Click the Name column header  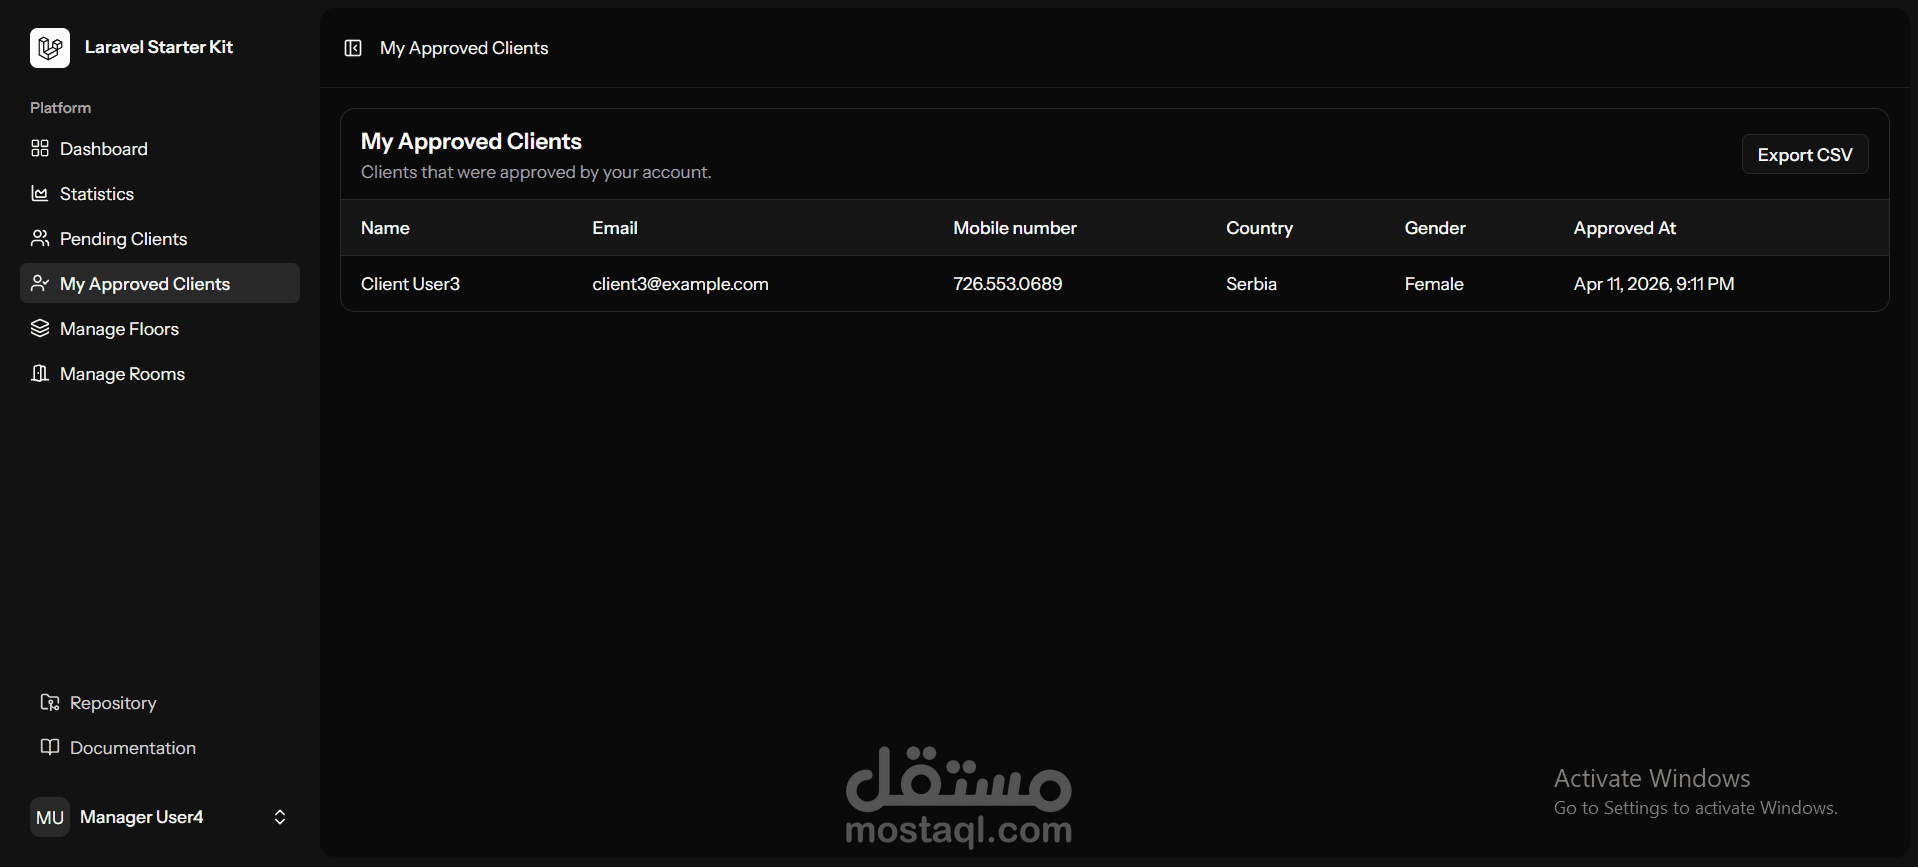tap(385, 228)
